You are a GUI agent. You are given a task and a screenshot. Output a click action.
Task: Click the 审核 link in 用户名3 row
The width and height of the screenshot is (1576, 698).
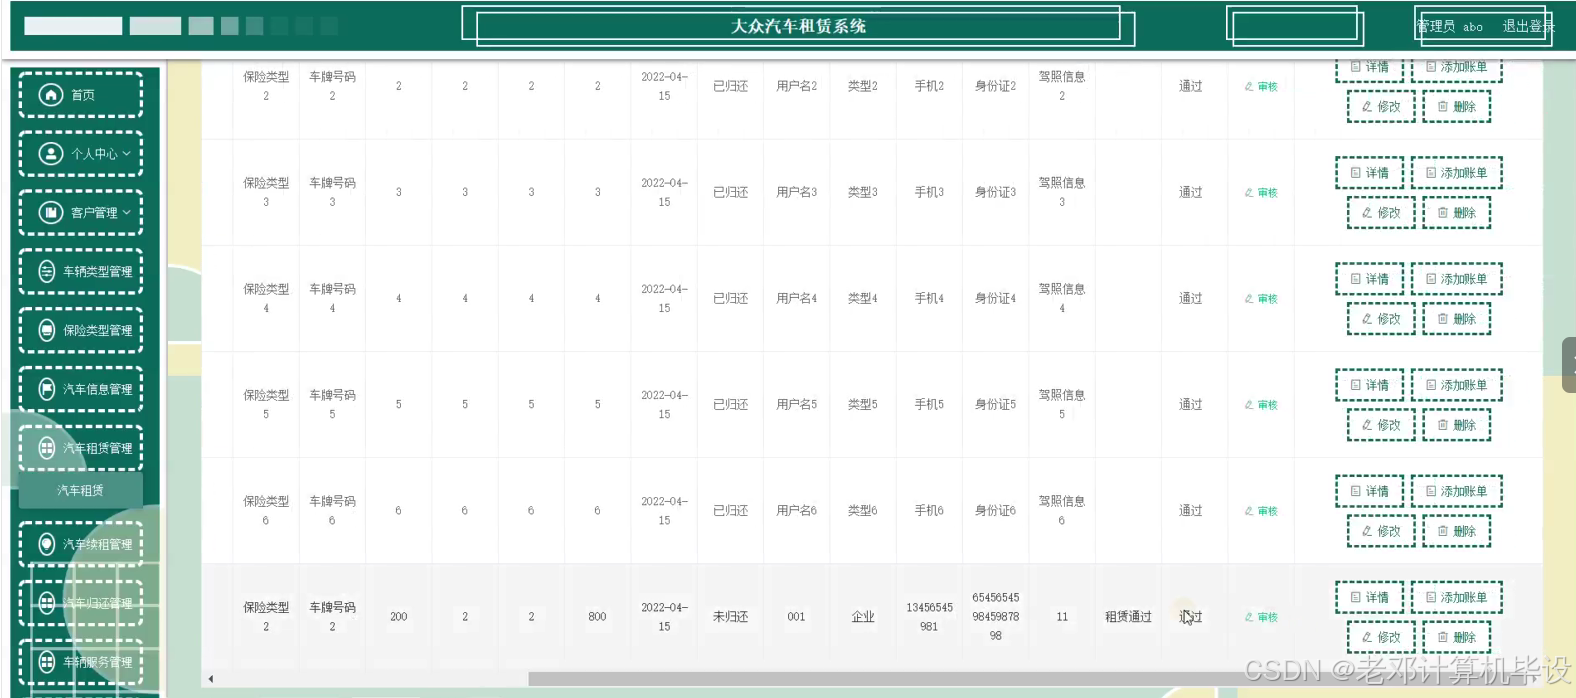point(1261,193)
